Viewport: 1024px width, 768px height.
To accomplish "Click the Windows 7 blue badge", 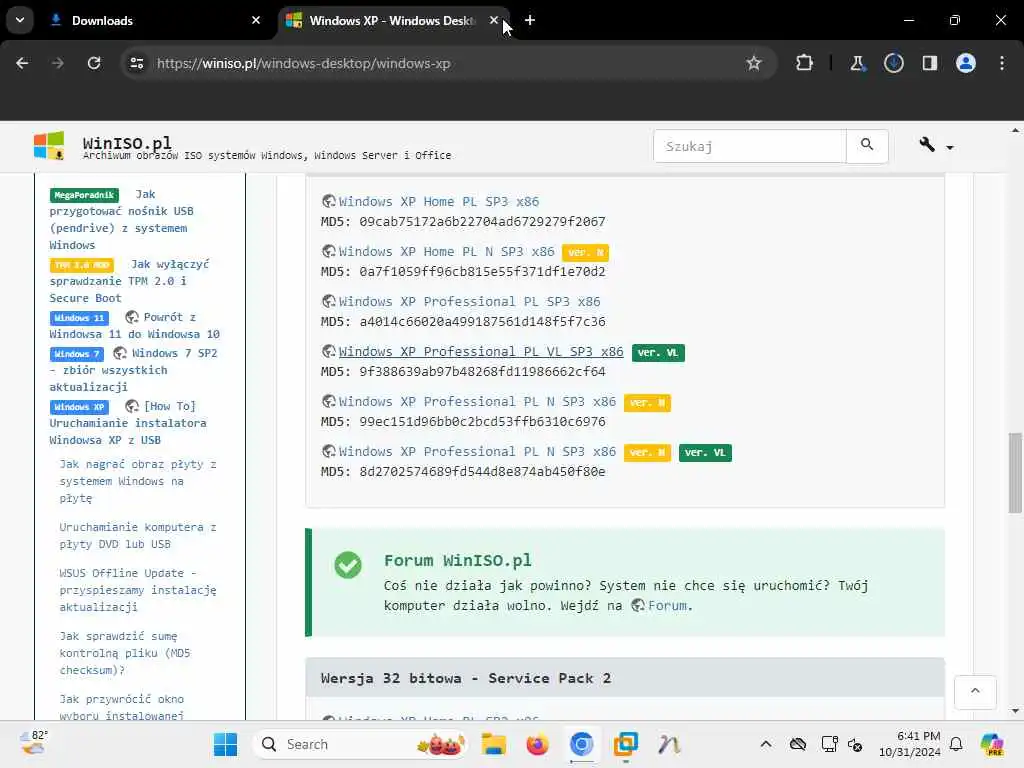I will click(x=76, y=354).
